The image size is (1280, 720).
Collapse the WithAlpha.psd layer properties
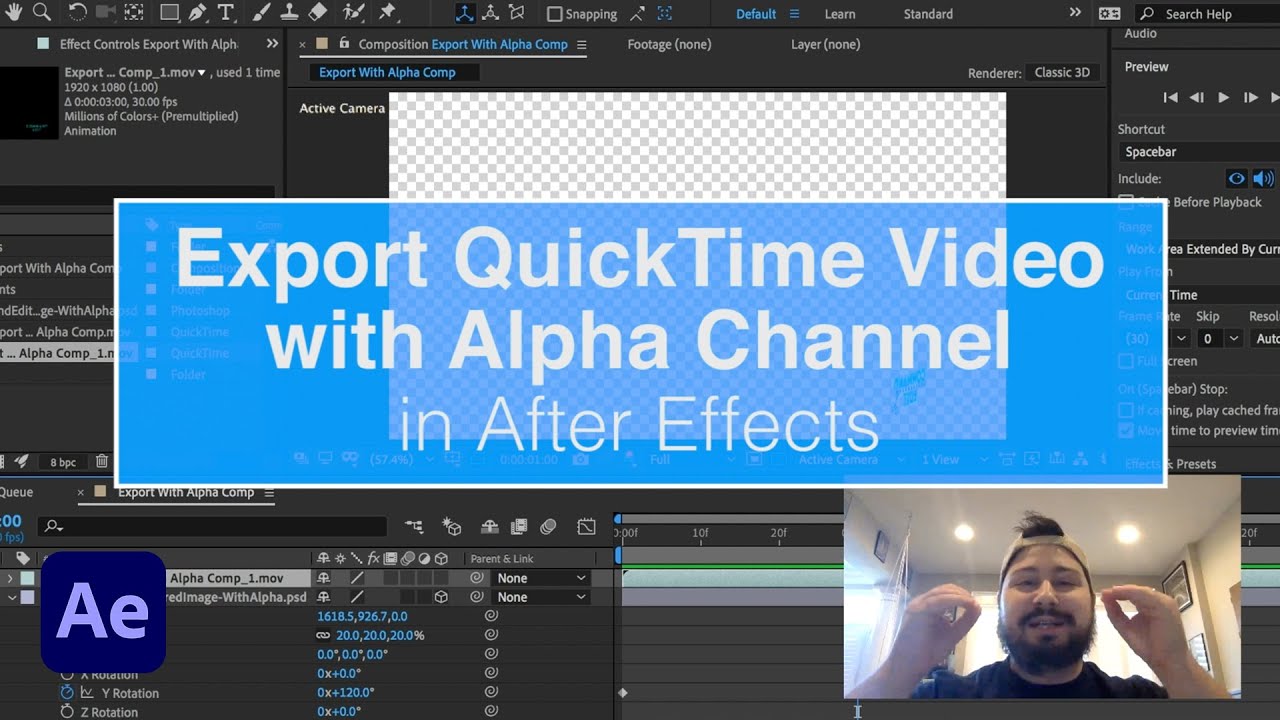click(x=11, y=597)
